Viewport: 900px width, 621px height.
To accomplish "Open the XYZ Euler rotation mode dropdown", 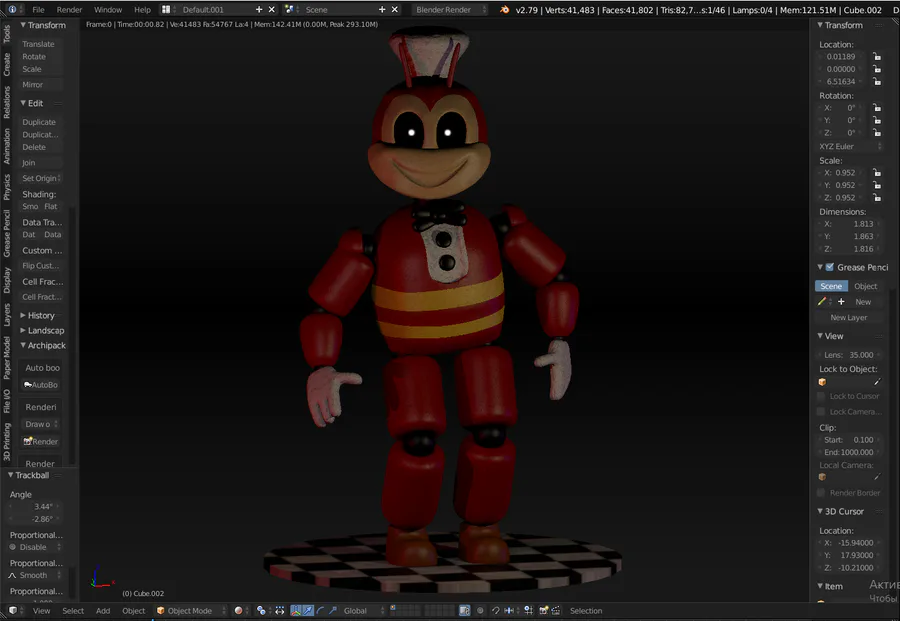I will point(849,146).
